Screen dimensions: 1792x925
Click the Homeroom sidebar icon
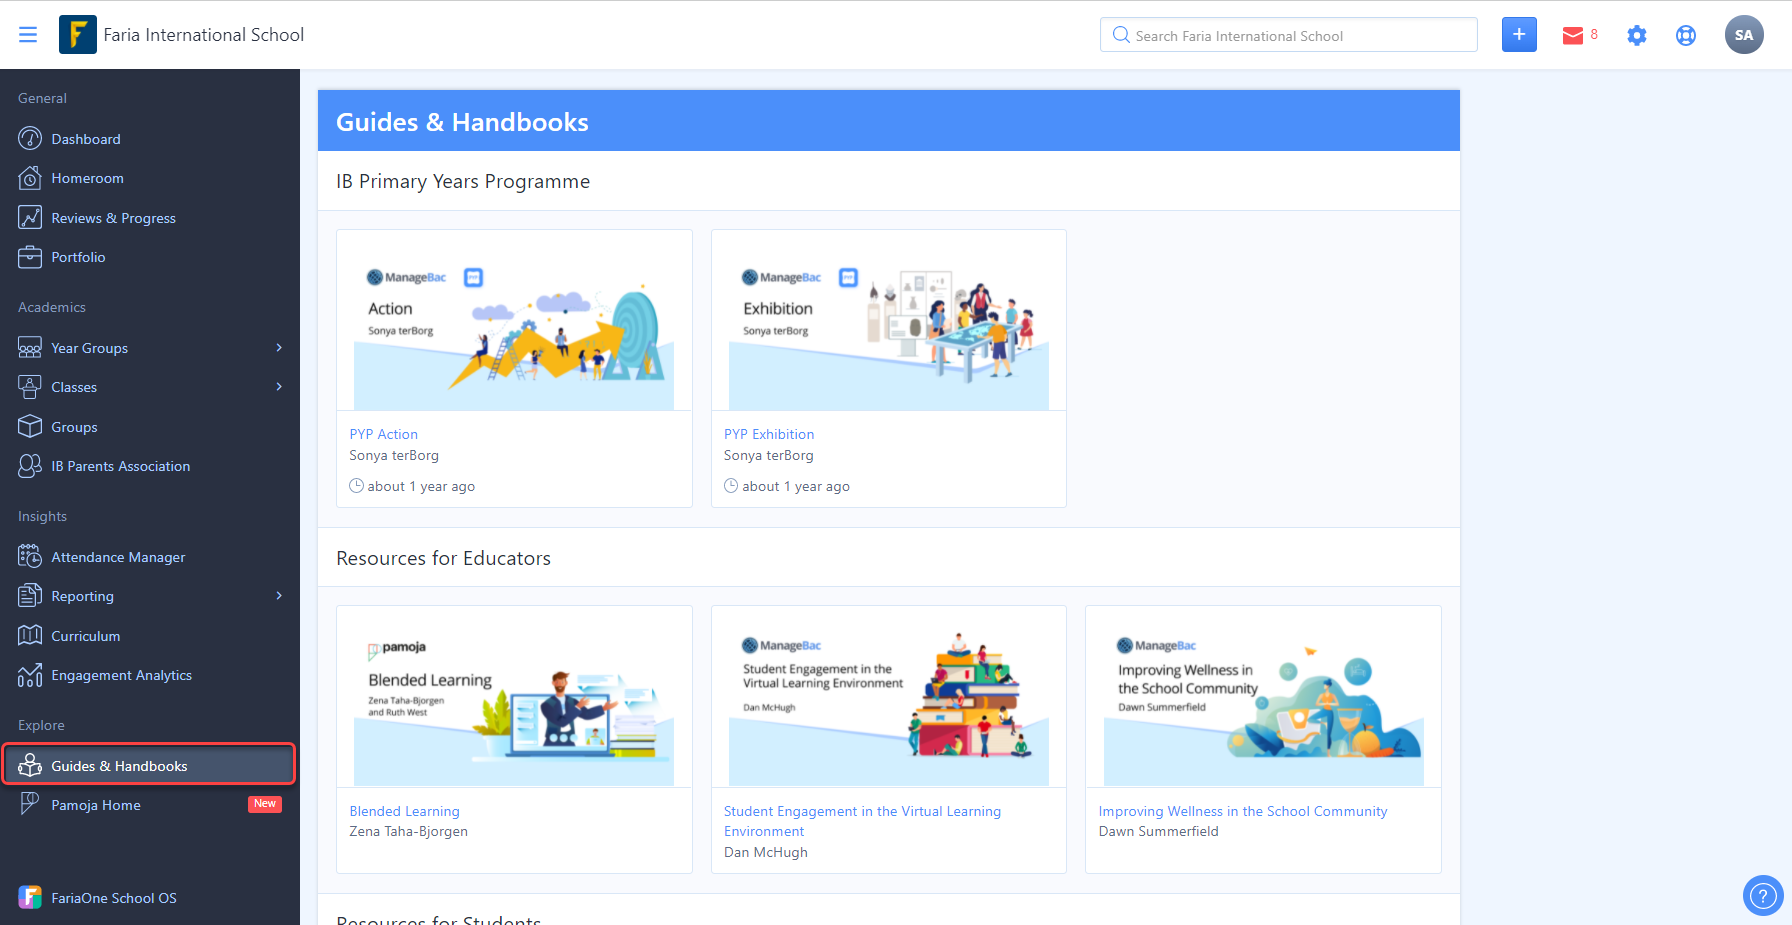click(x=30, y=178)
